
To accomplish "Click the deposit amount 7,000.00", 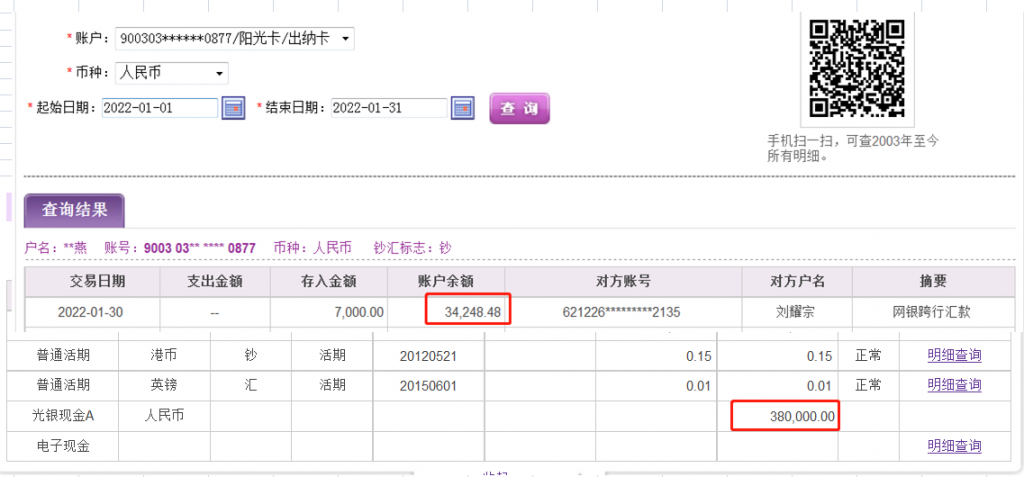I will (x=359, y=312).
